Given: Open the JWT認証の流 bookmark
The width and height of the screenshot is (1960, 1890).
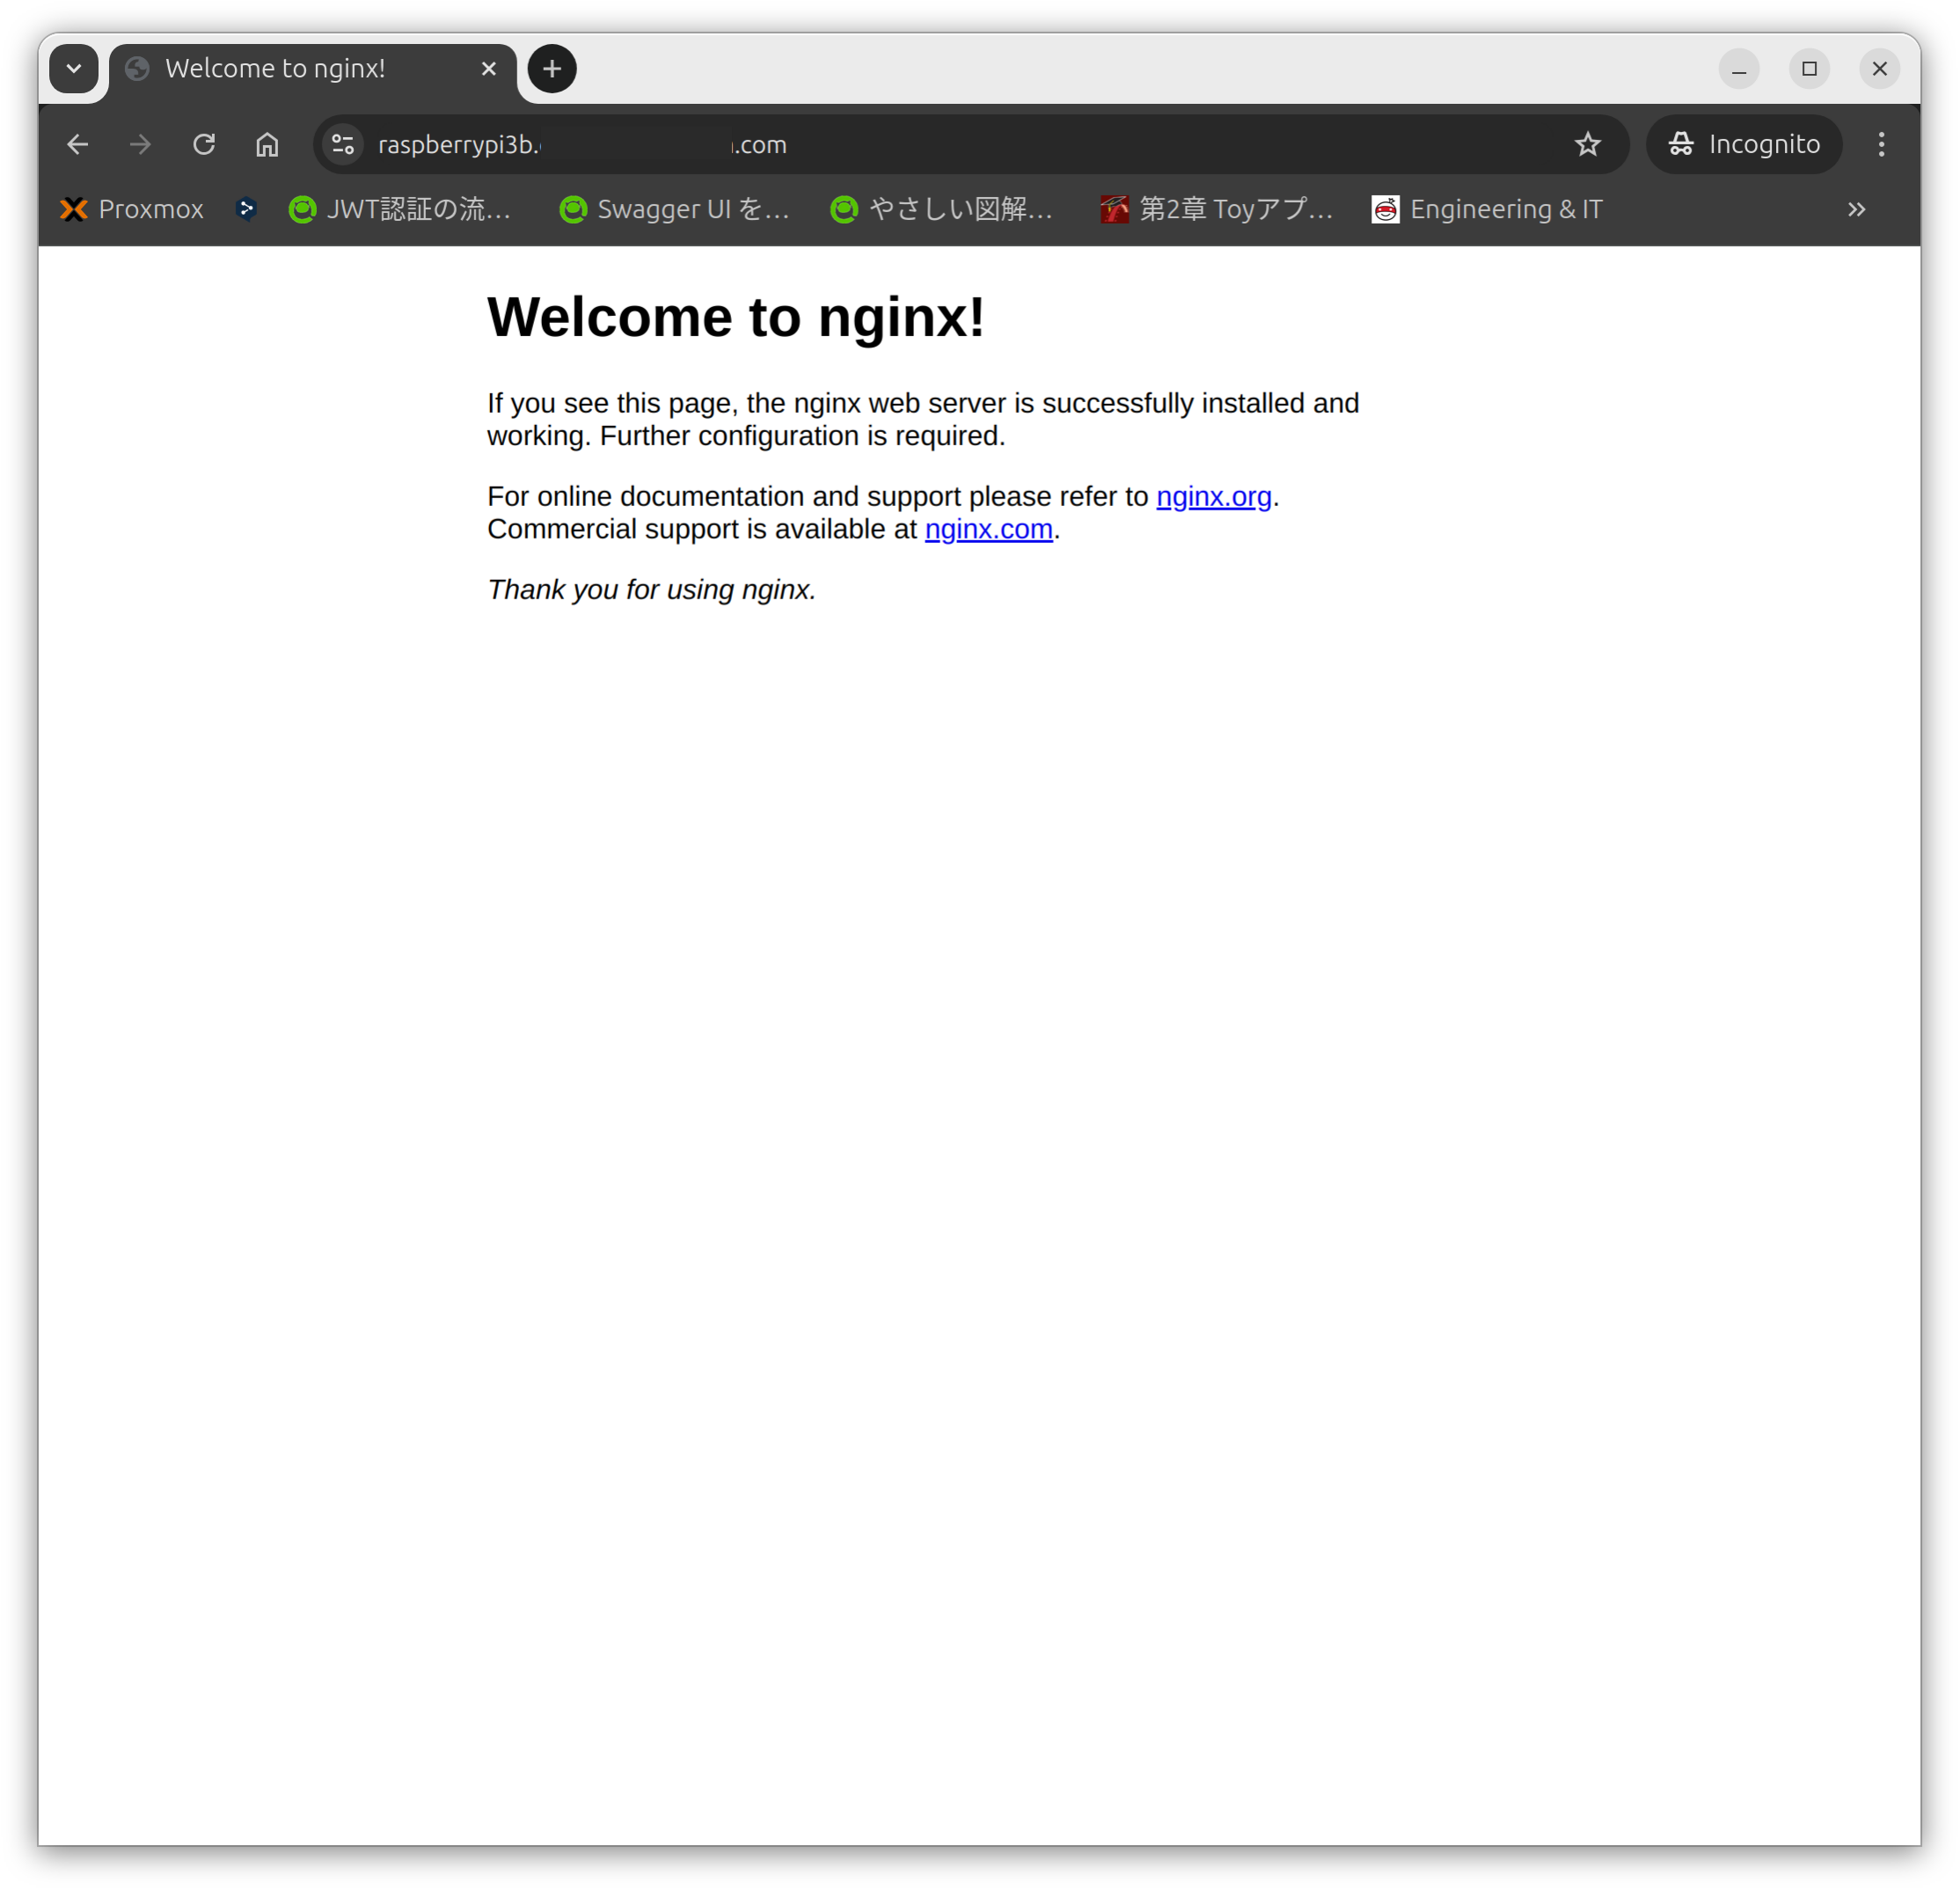Looking at the screenshot, I should point(400,210).
